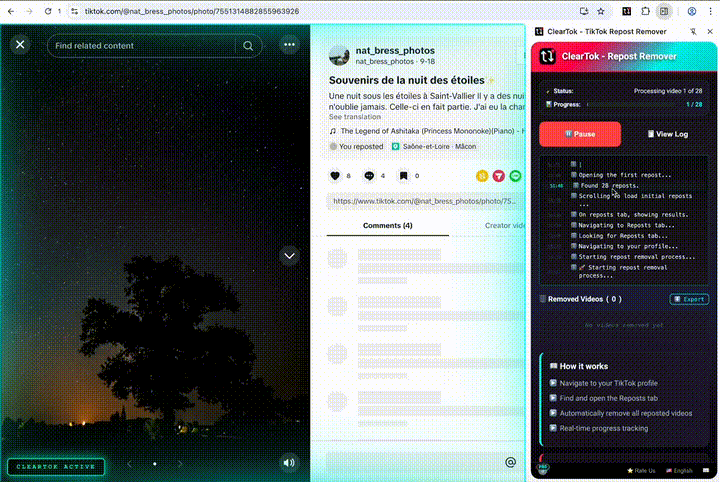Click the red share icon
Screen dimensions: 720x482
point(499,176)
